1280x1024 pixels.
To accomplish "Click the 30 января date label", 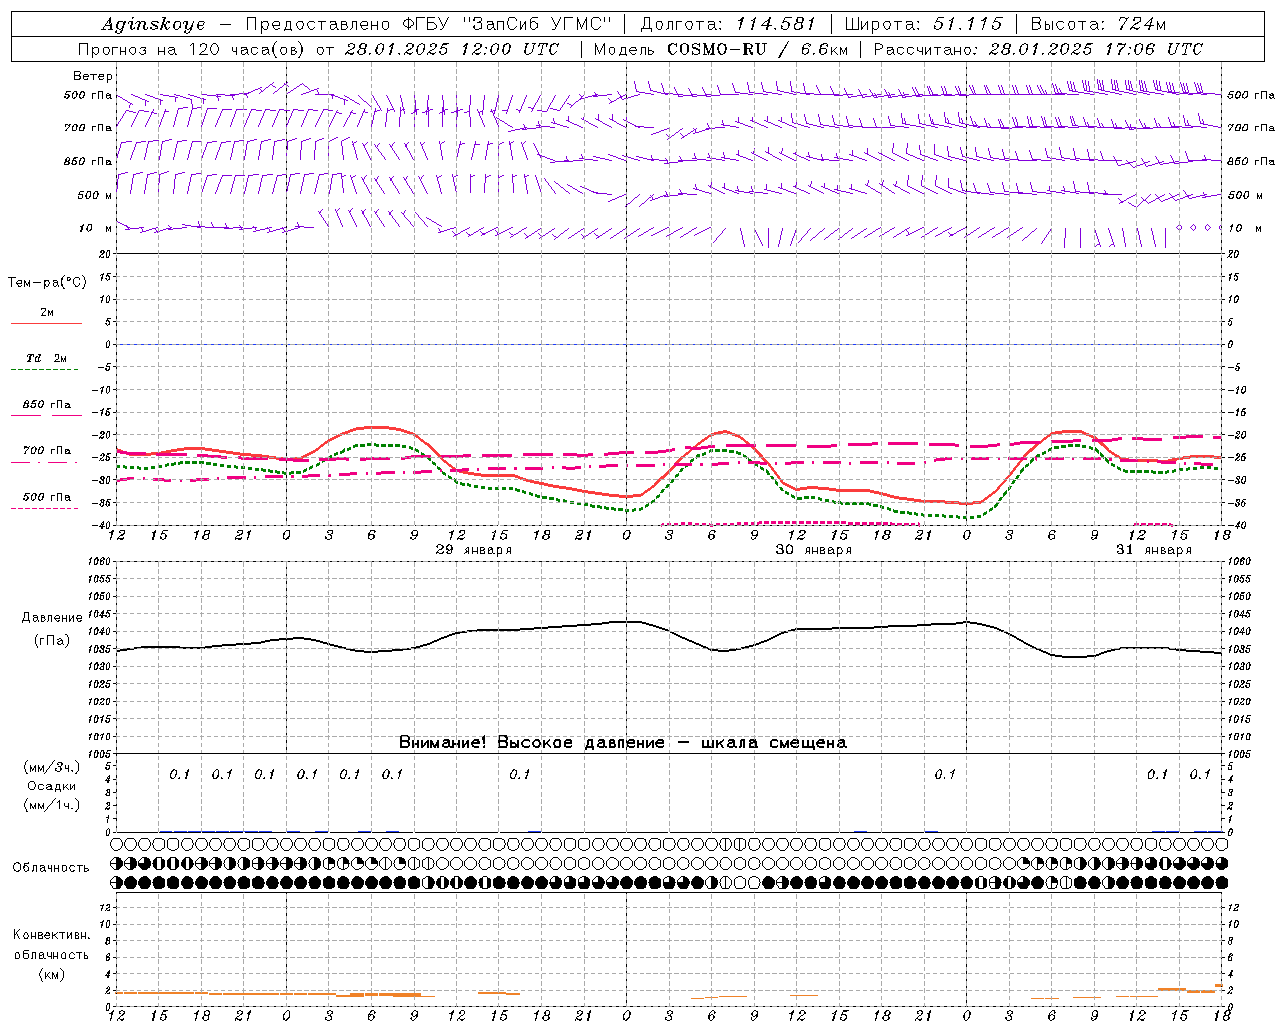I will point(814,550).
